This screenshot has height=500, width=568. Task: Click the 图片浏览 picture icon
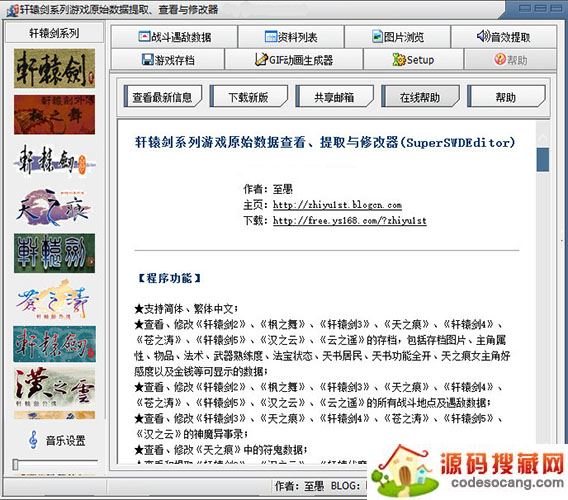(x=377, y=36)
